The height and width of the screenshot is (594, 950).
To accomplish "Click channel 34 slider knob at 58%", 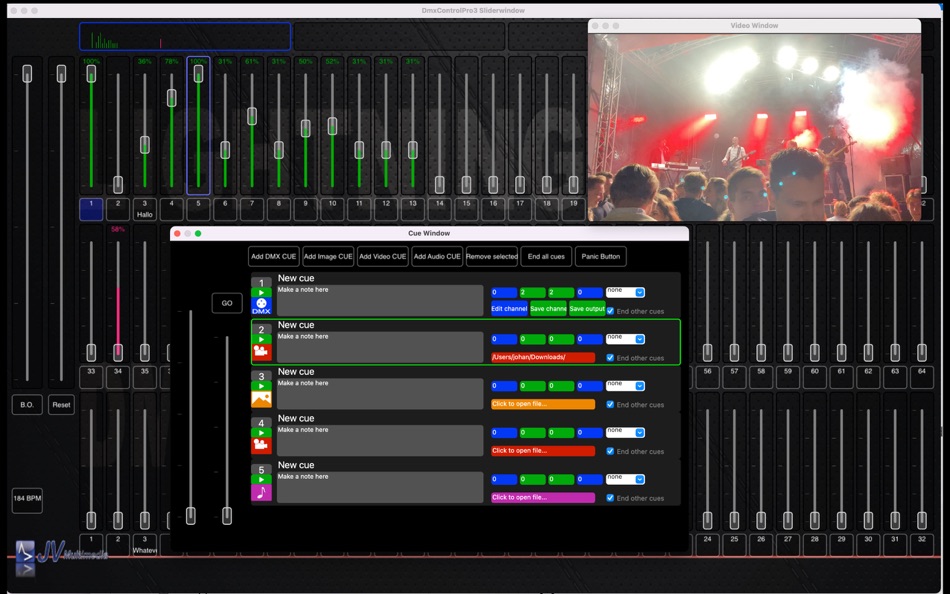I will click(x=118, y=352).
